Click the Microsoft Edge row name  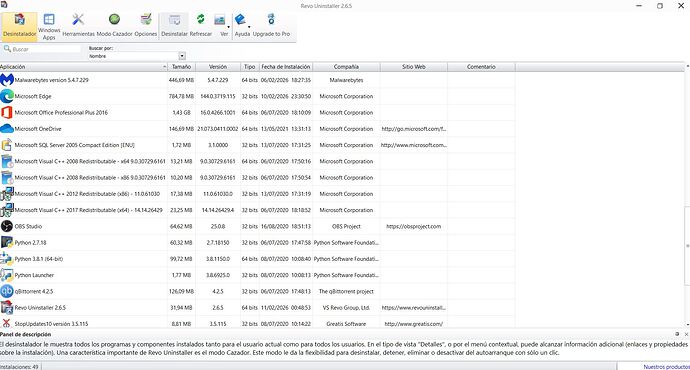tap(33, 96)
